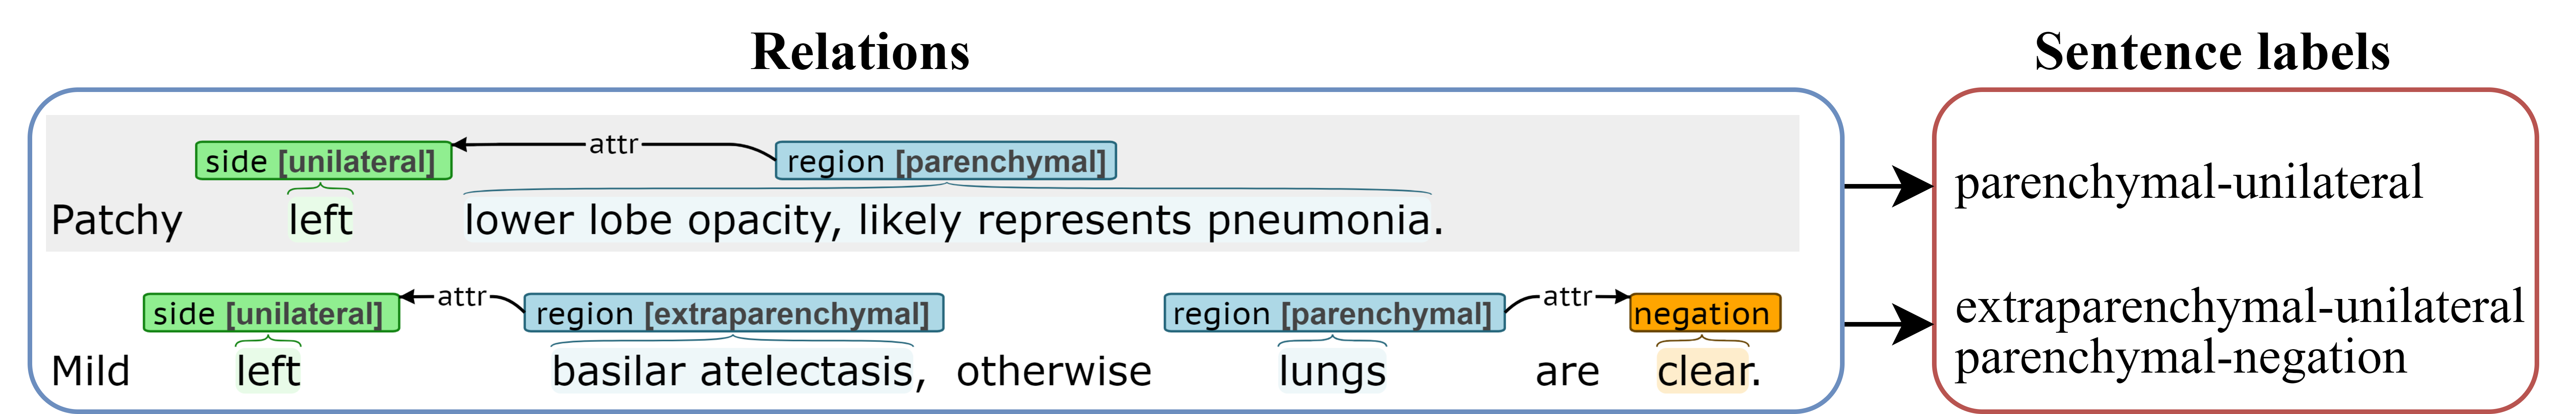
Task: Select the phrase "lower lobe opacity, likely represents pneumonia"
Action: [947, 220]
